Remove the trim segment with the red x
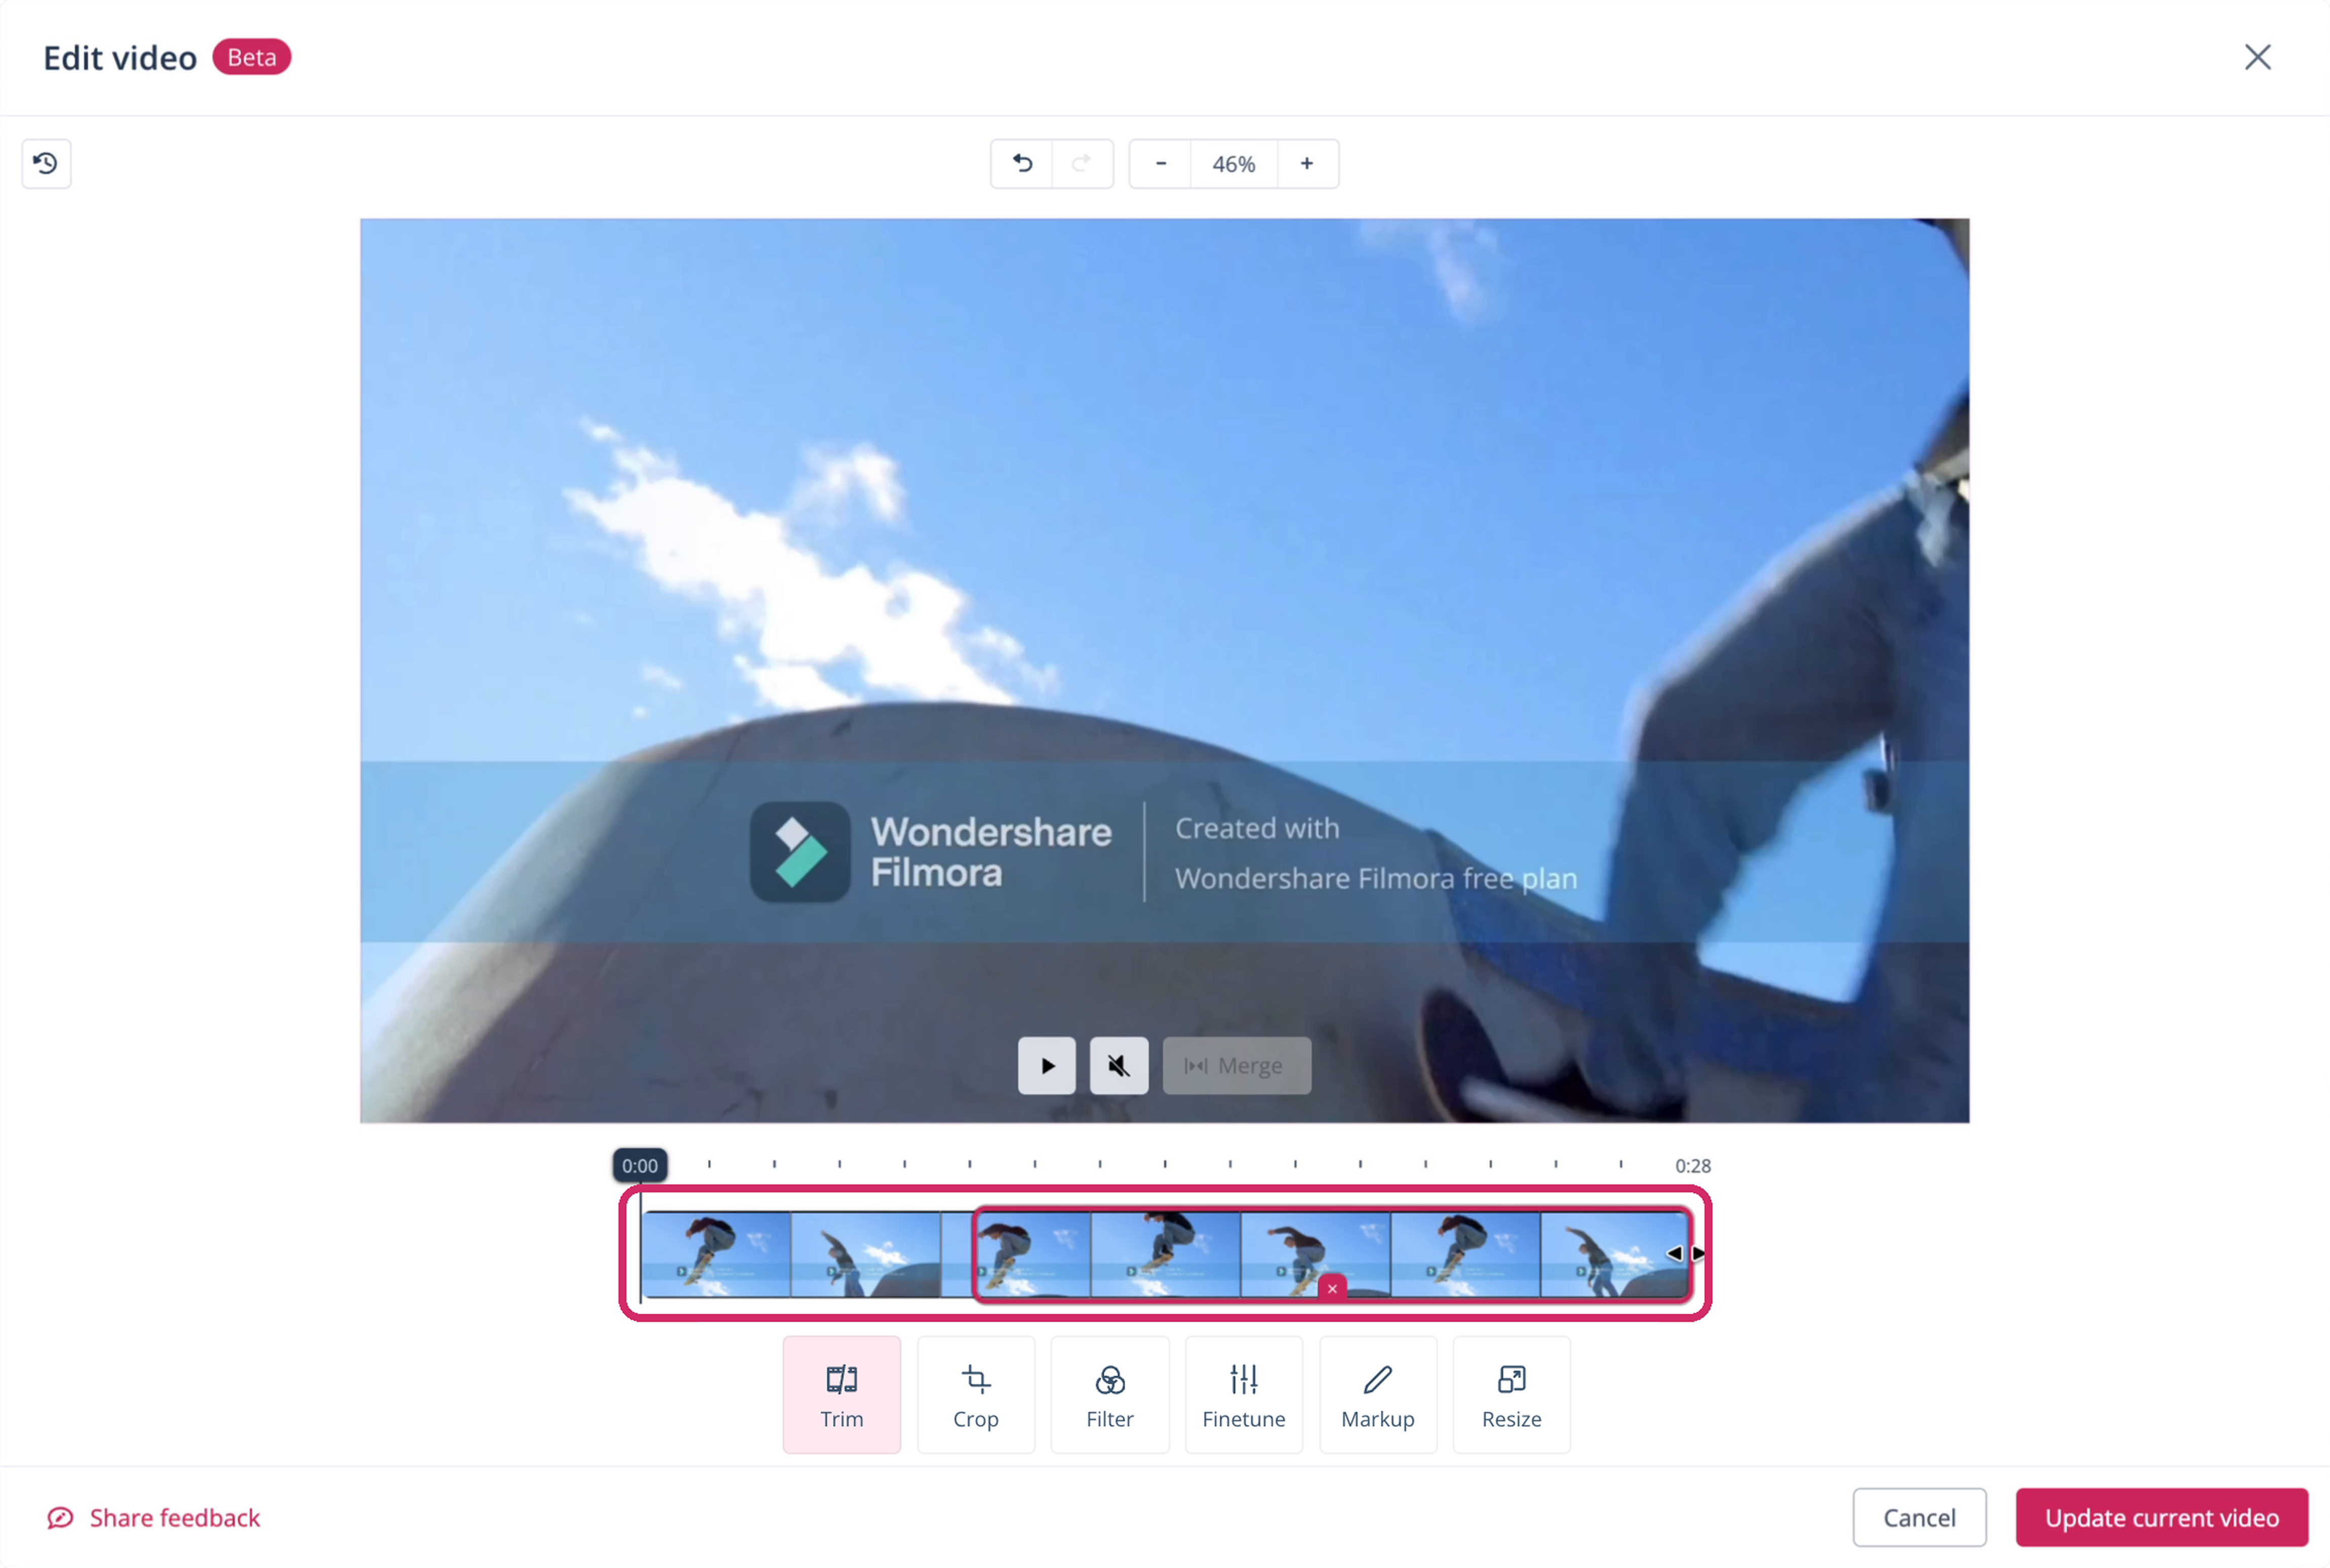This screenshot has width=2330, height=1568. click(1332, 1288)
